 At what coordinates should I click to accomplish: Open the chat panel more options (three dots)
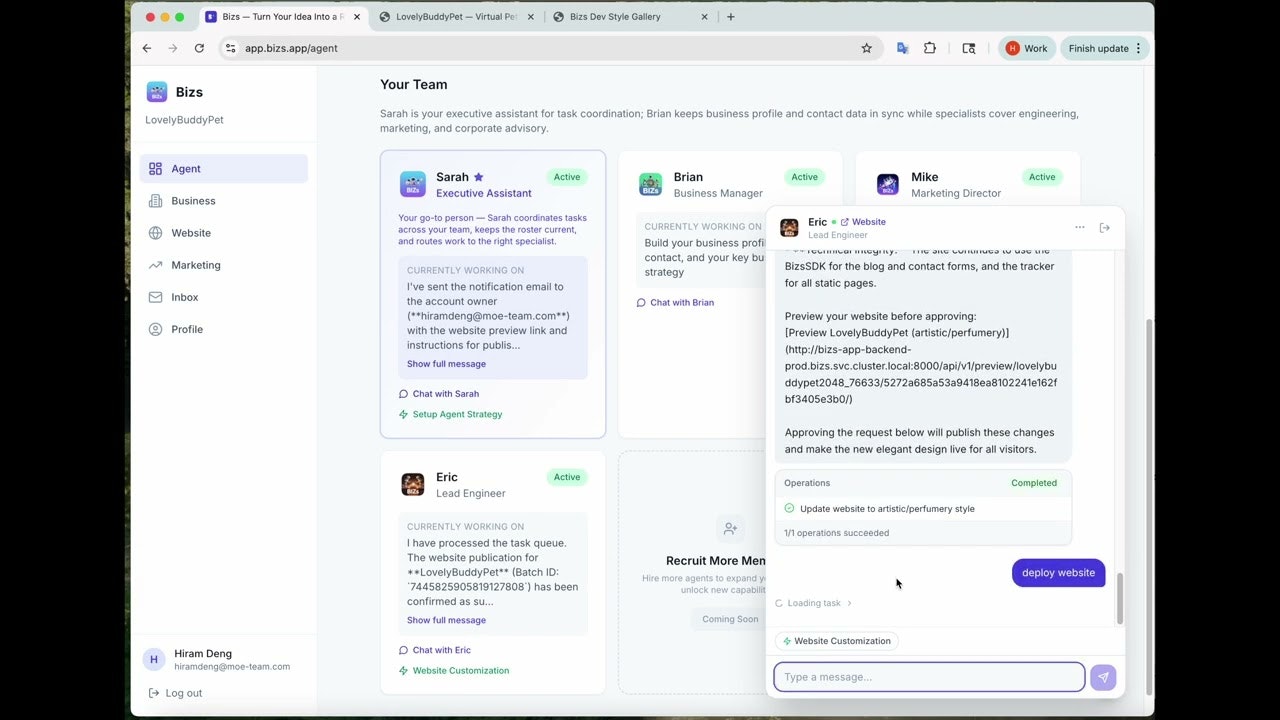click(x=1080, y=227)
